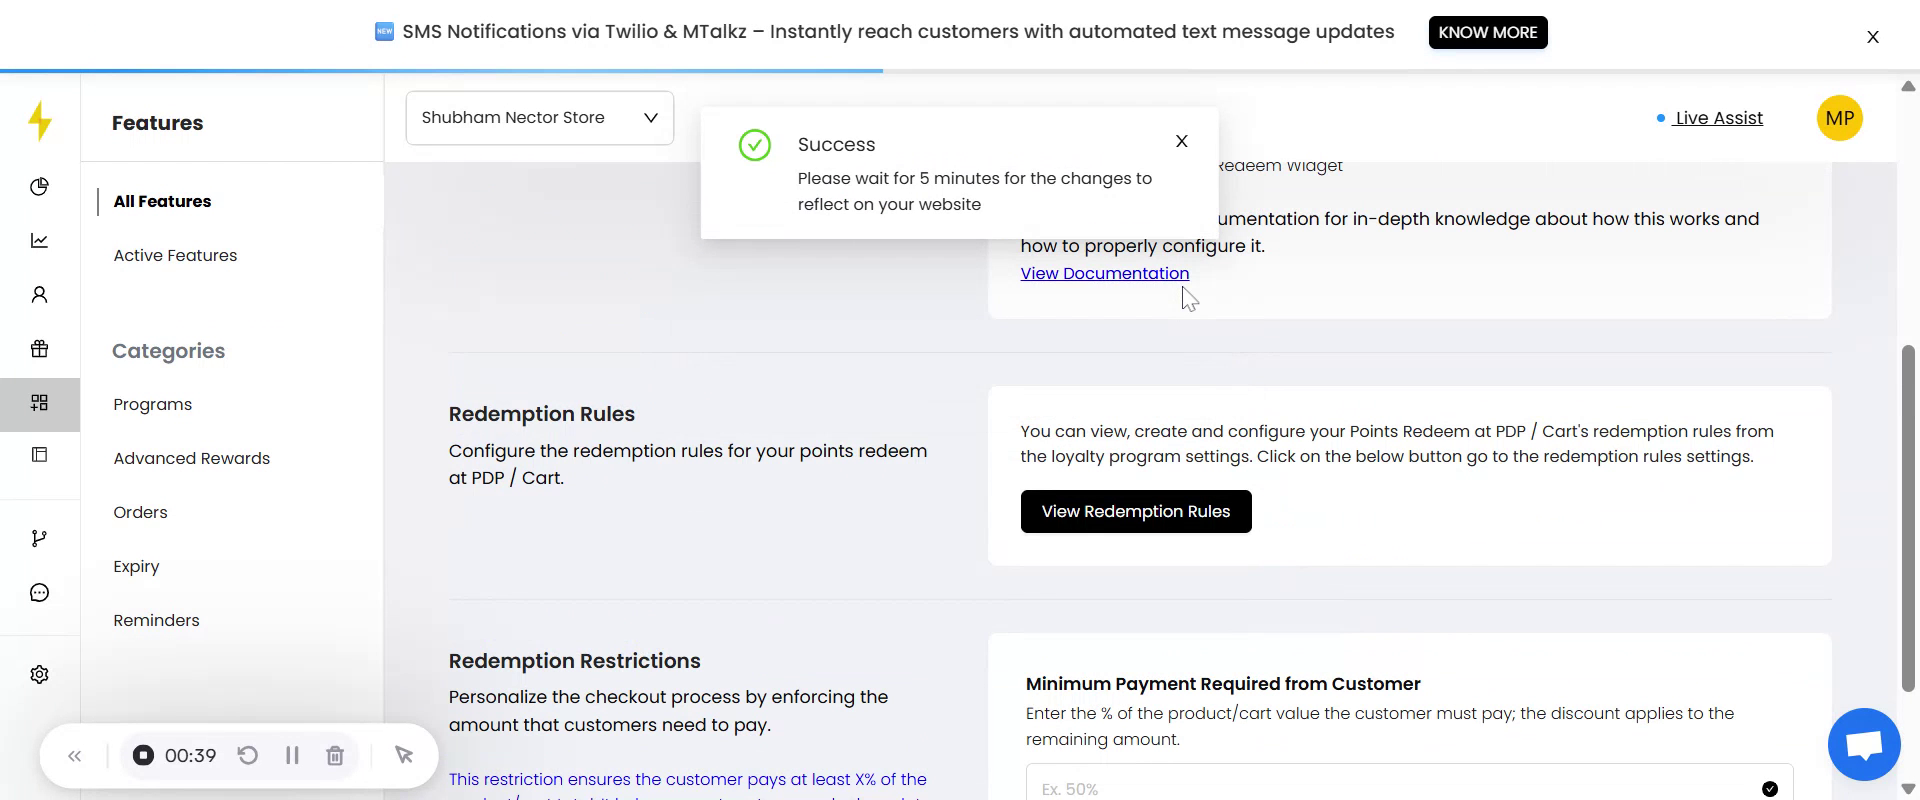Stop the screen recording

pos(143,756)
